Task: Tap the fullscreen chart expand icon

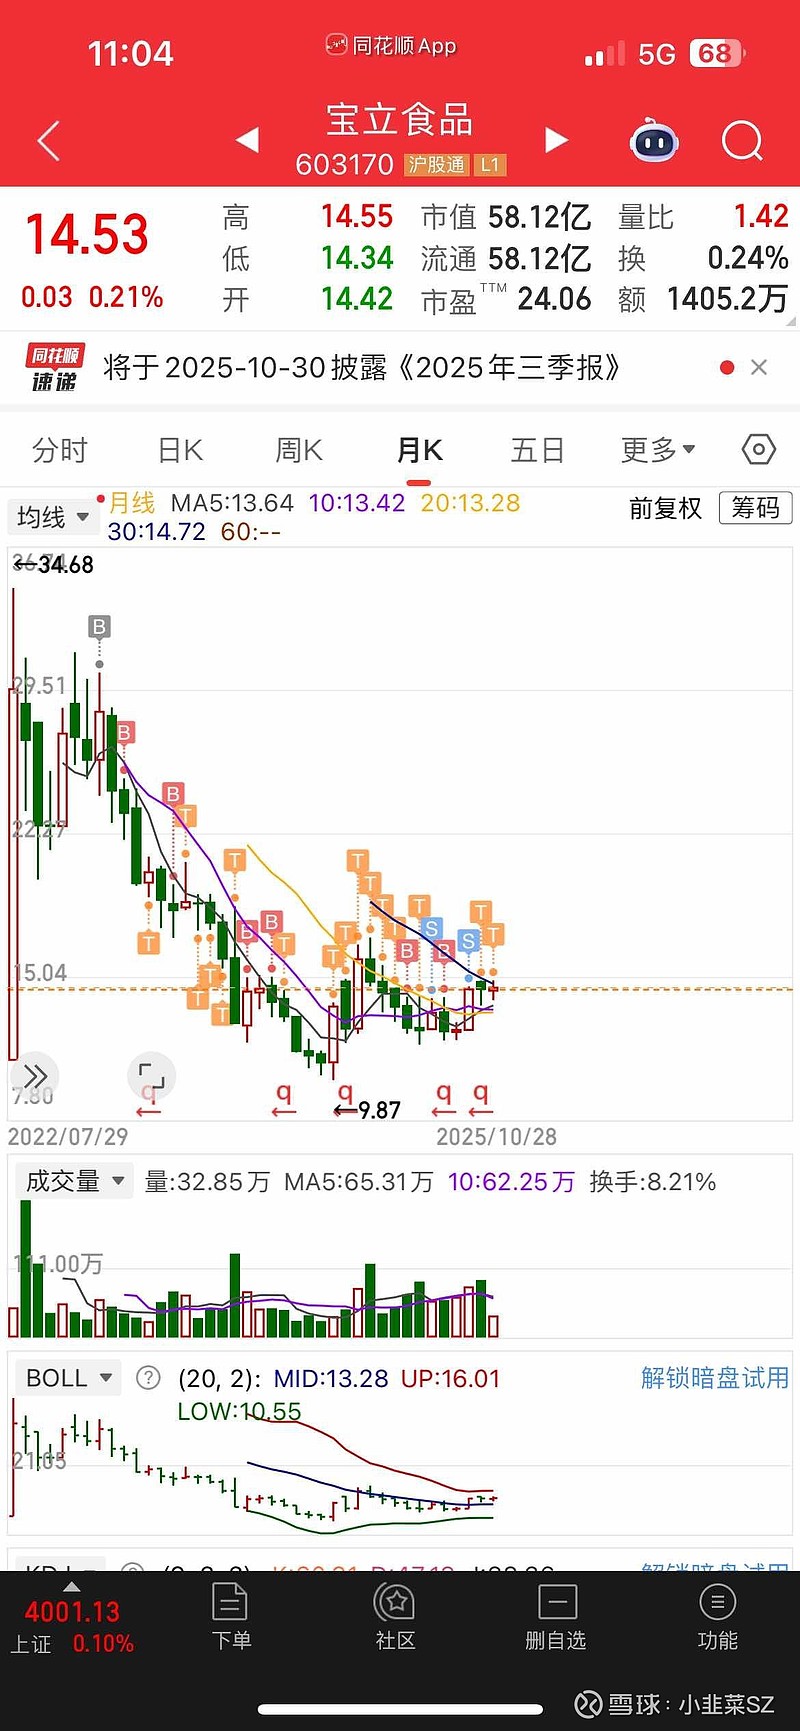Action: [152, 1076]
